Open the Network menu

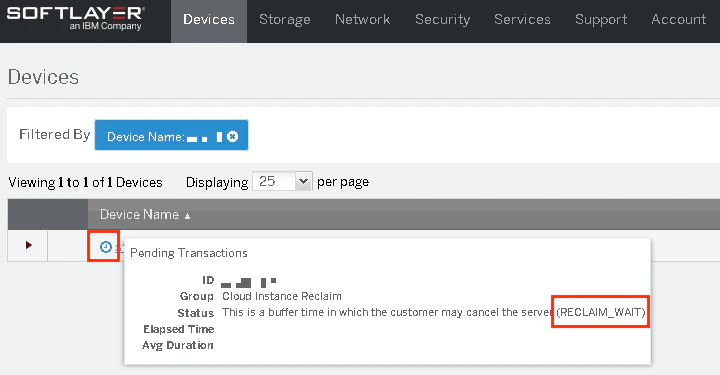pyautogui.click(x=362, y=19)
